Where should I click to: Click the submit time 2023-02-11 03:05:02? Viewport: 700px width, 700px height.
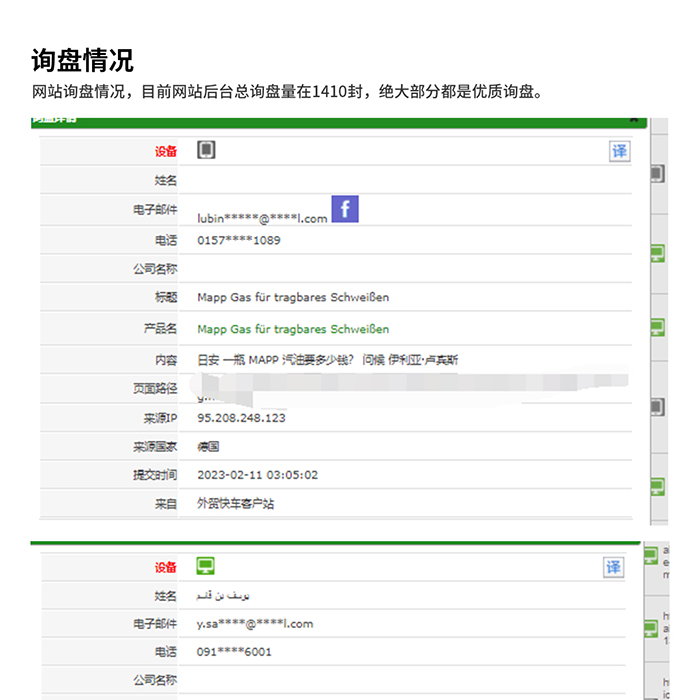[x=258, y=475]
